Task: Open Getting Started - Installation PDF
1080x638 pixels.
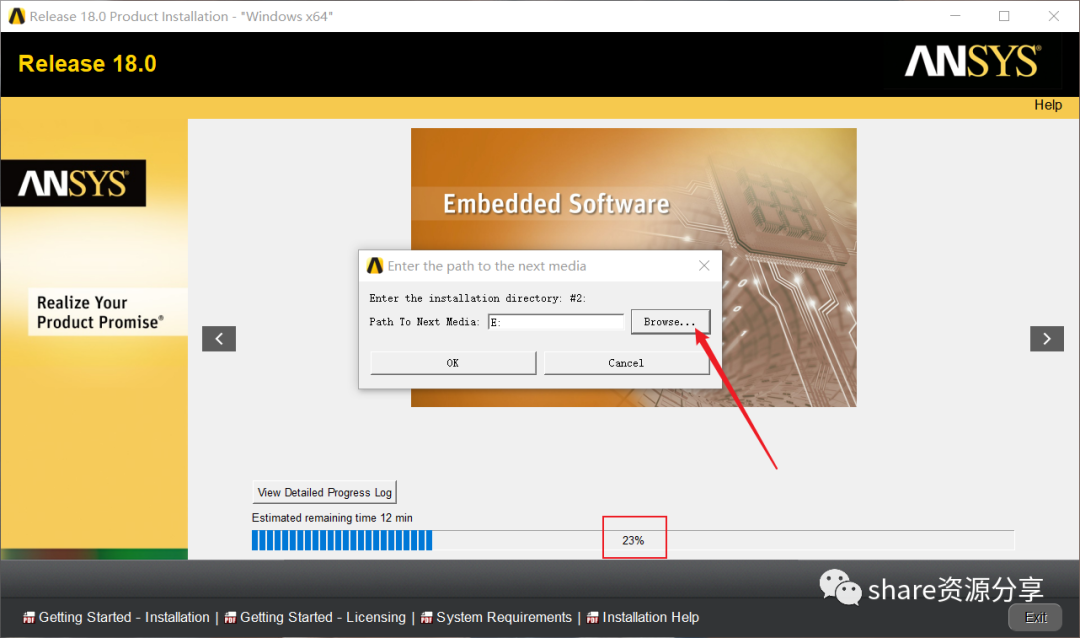Action: [124, 617]
